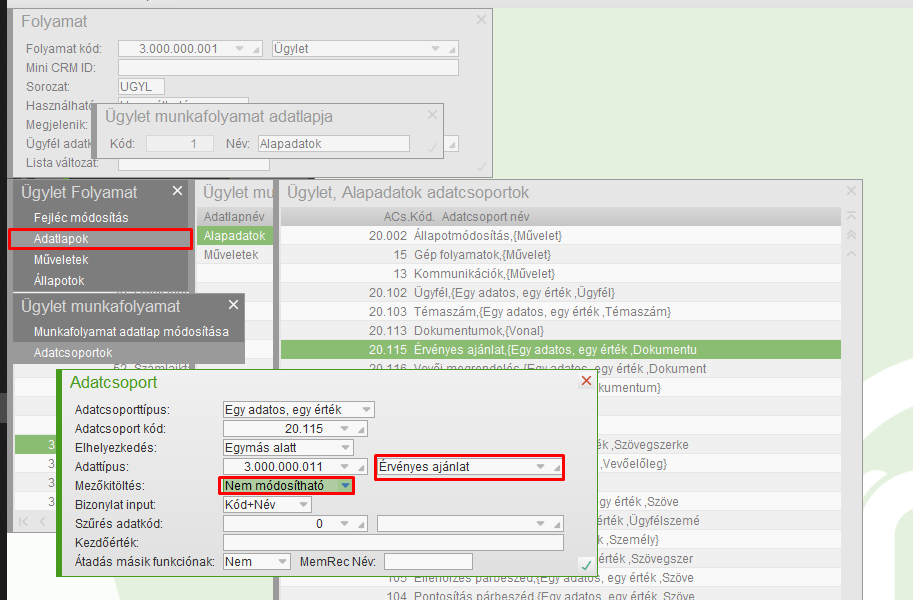Go to previous record in bottom-left navigator
Image resolution: width=913 pixels, height=600 pixels.
point(43,521)
